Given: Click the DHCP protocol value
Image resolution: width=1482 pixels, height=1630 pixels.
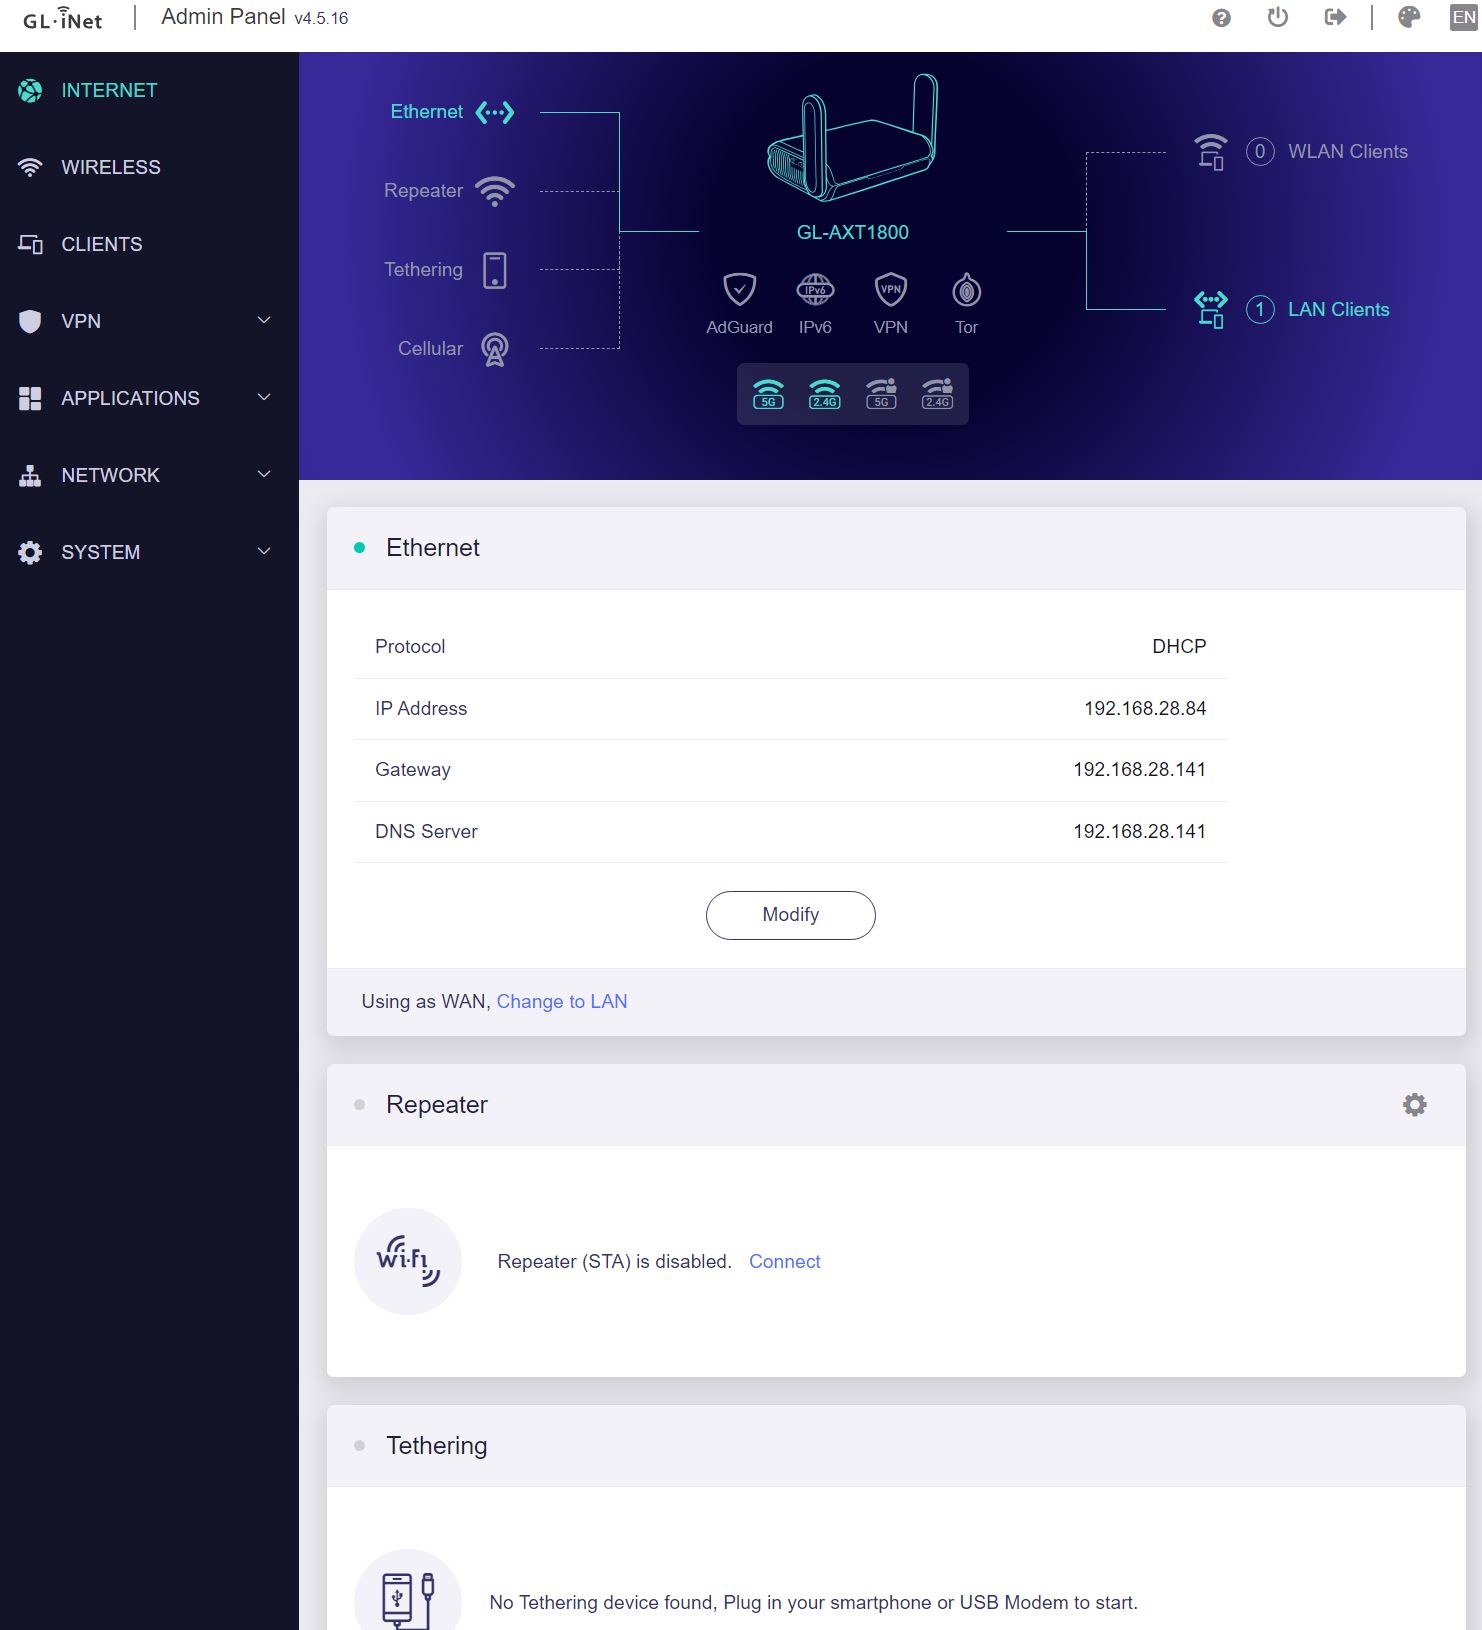Looking at the screenshot, I should coord(1179,647).
